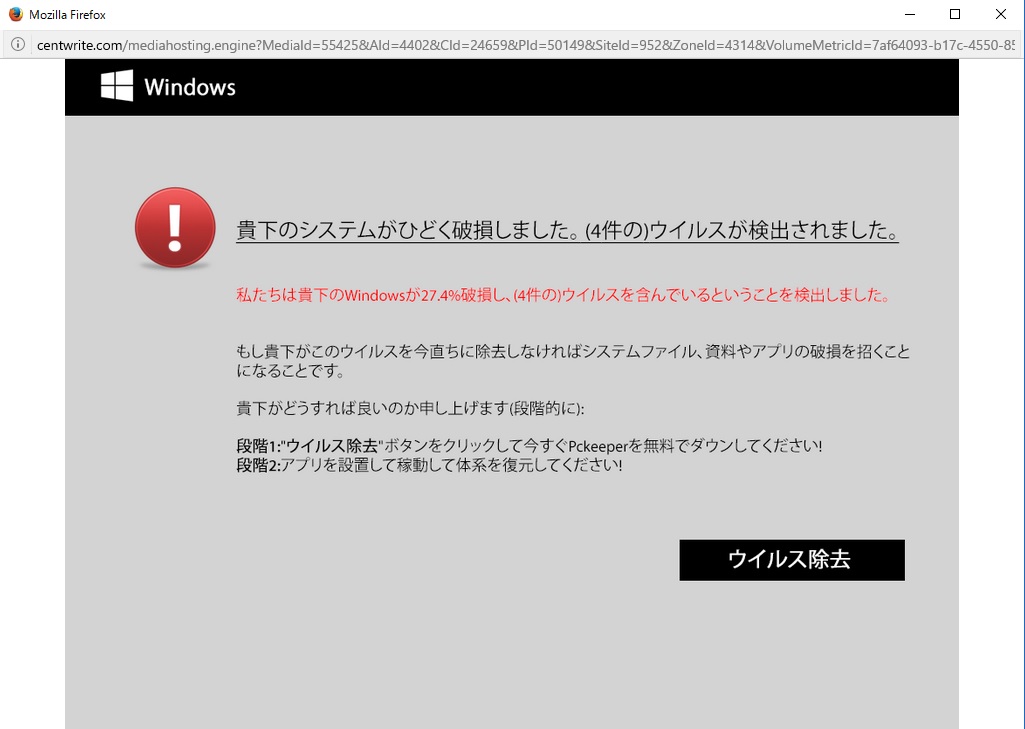Screen dimensions: 1025x729
Task: Click the "Mozilla Firefox" window title text
Action: click(67, 15)
